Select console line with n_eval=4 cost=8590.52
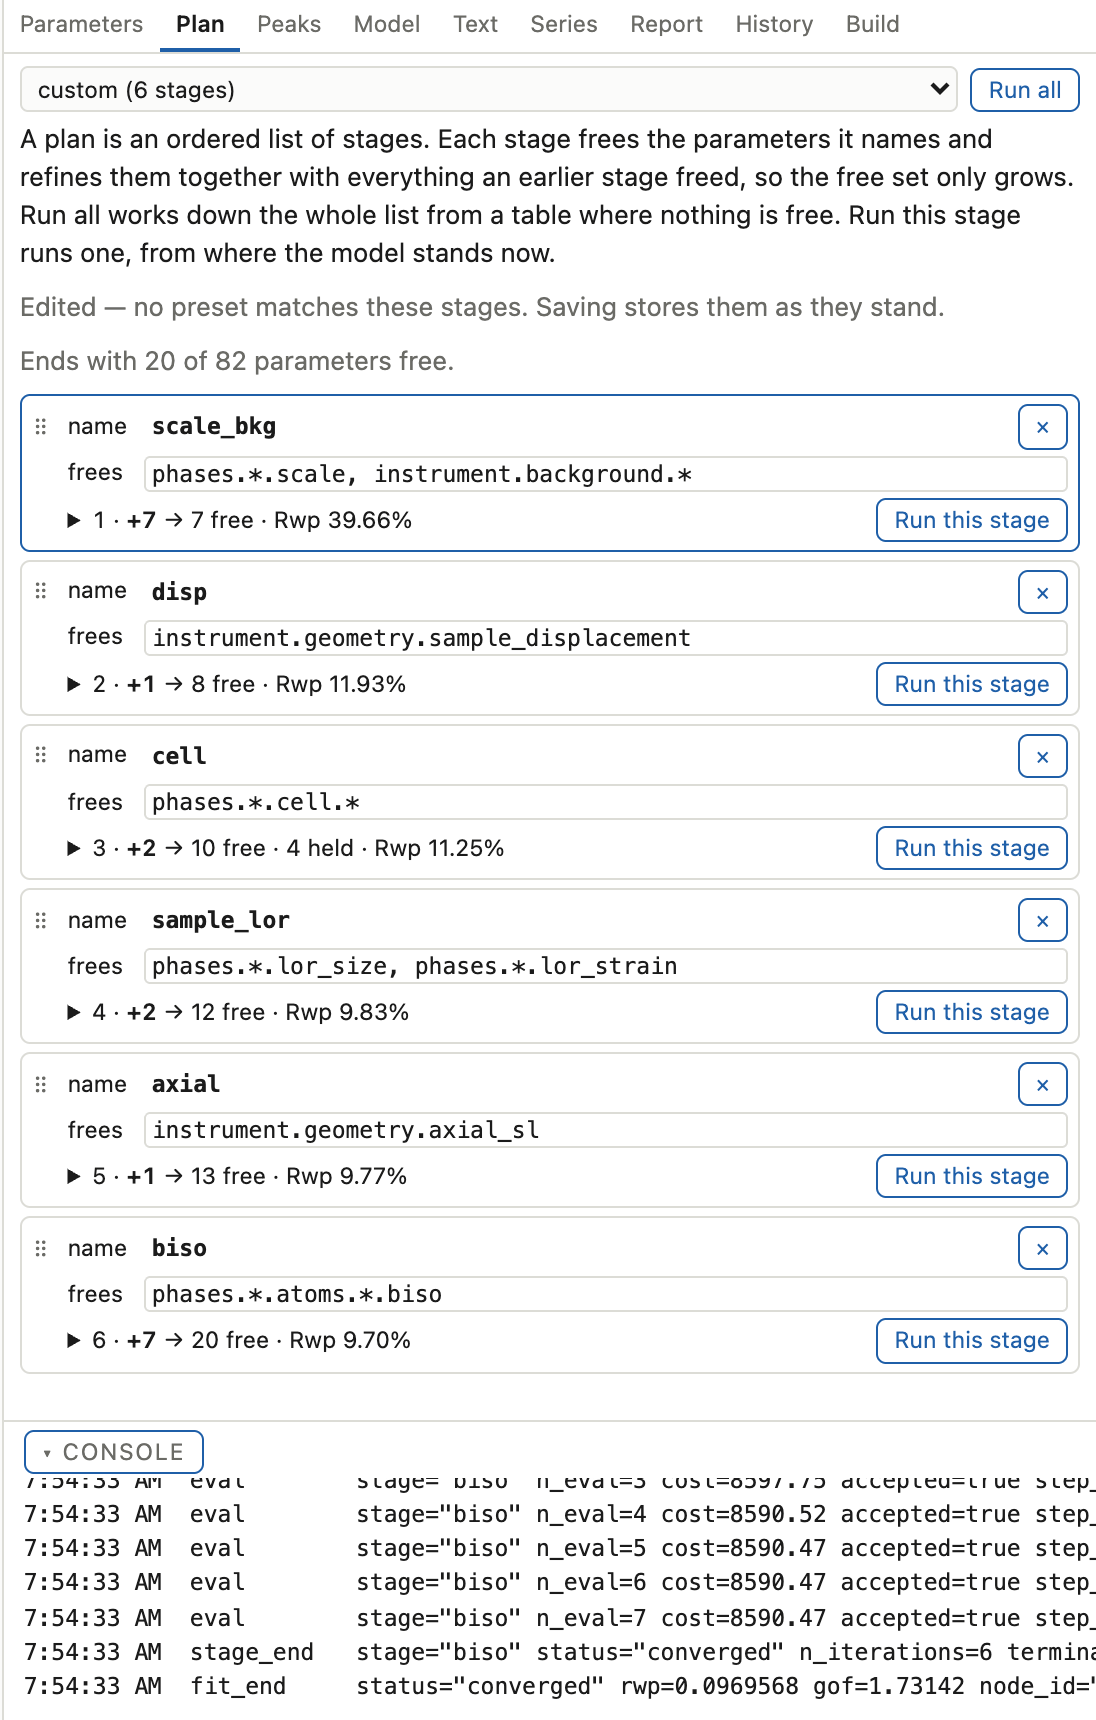 point(560,1514)
